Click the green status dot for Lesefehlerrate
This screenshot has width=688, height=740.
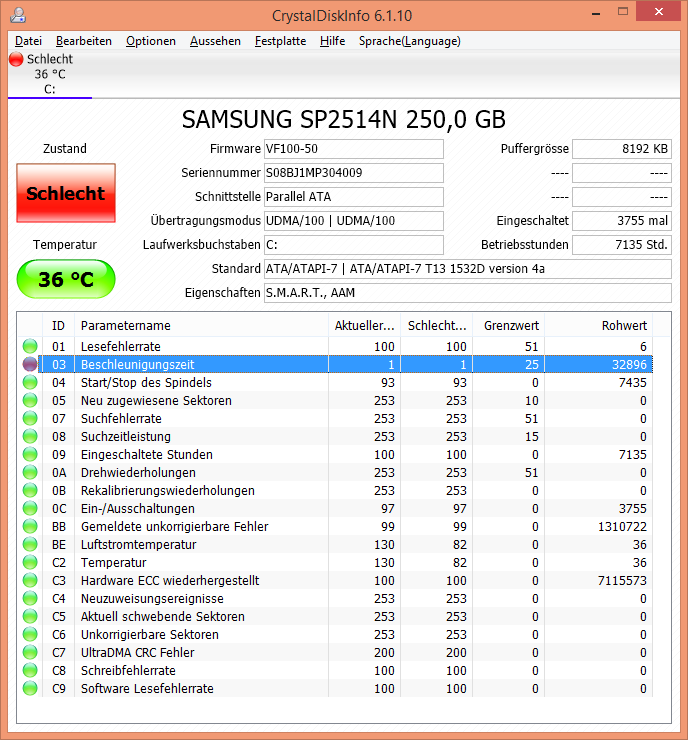pos(30,346)
